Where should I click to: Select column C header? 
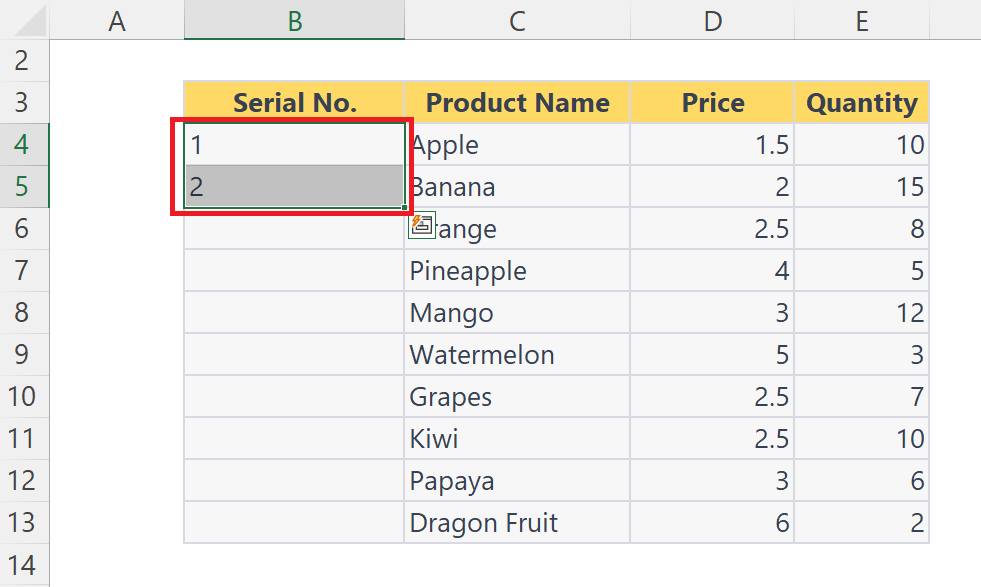click(x=517, y=20)
